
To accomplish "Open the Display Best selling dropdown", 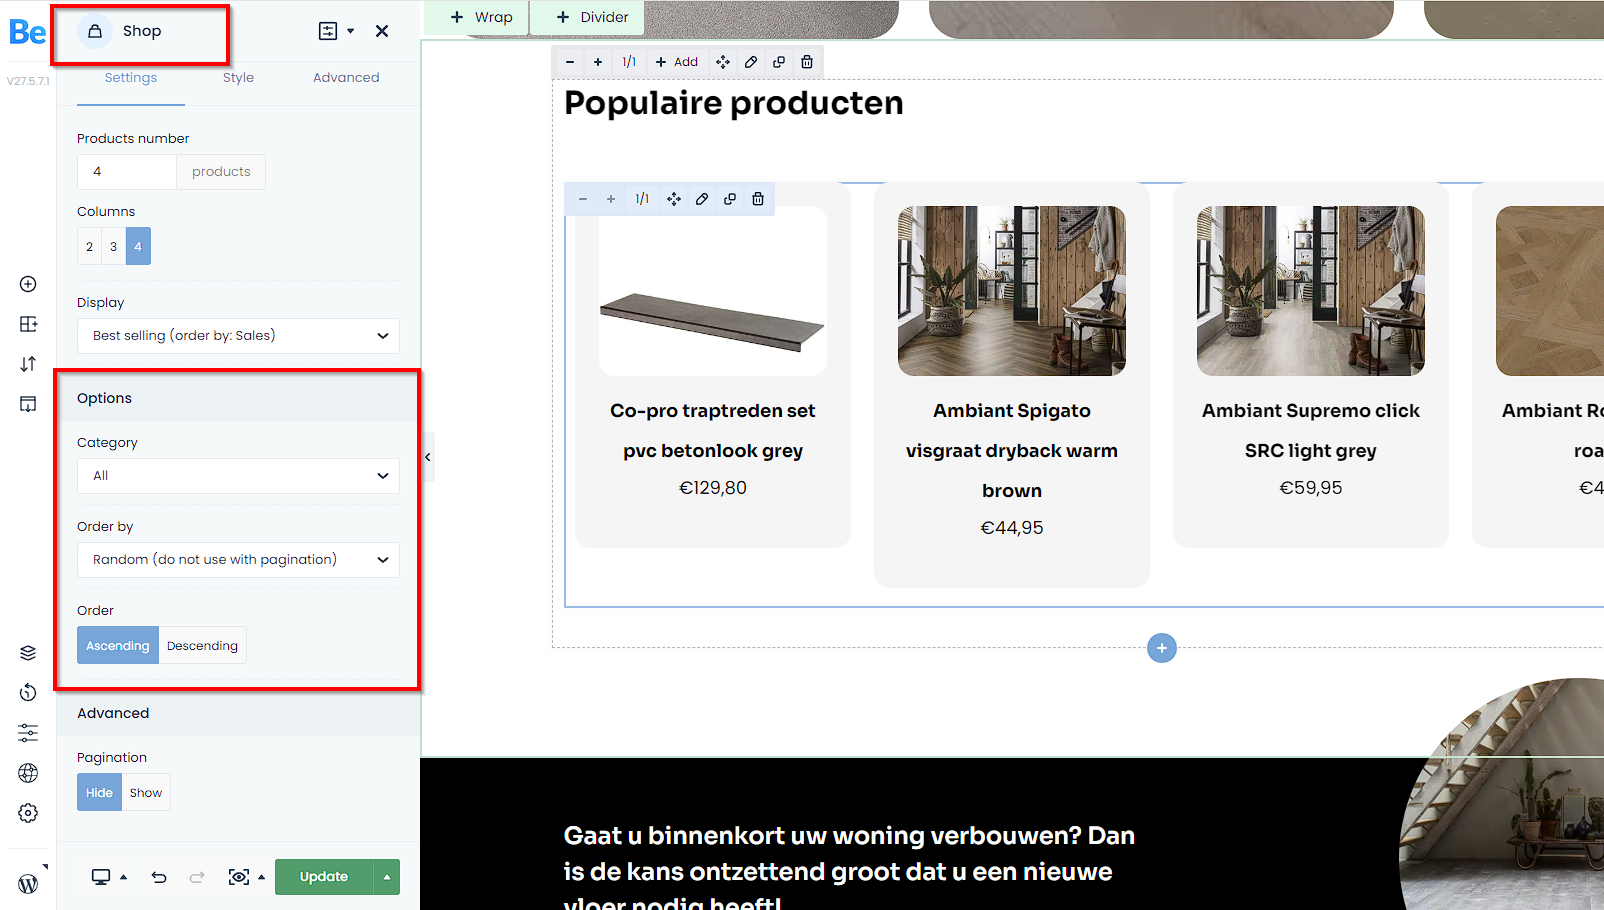I will click(x=238, y=336).
